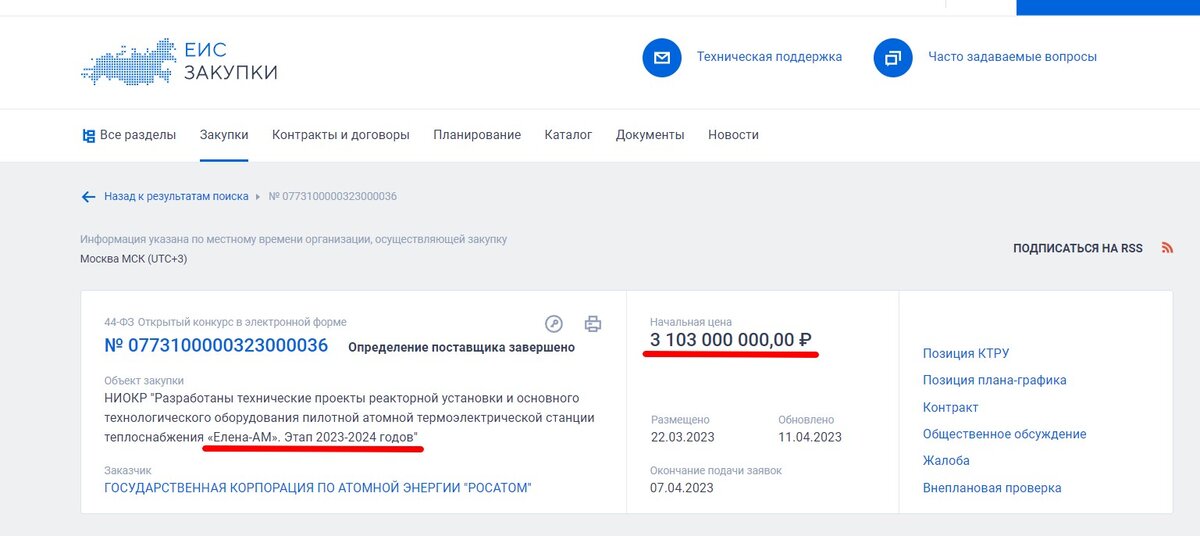Screen dimensions: 1200x536
Task: Select the Закупки tab
Action: click(x=224, y=135)
